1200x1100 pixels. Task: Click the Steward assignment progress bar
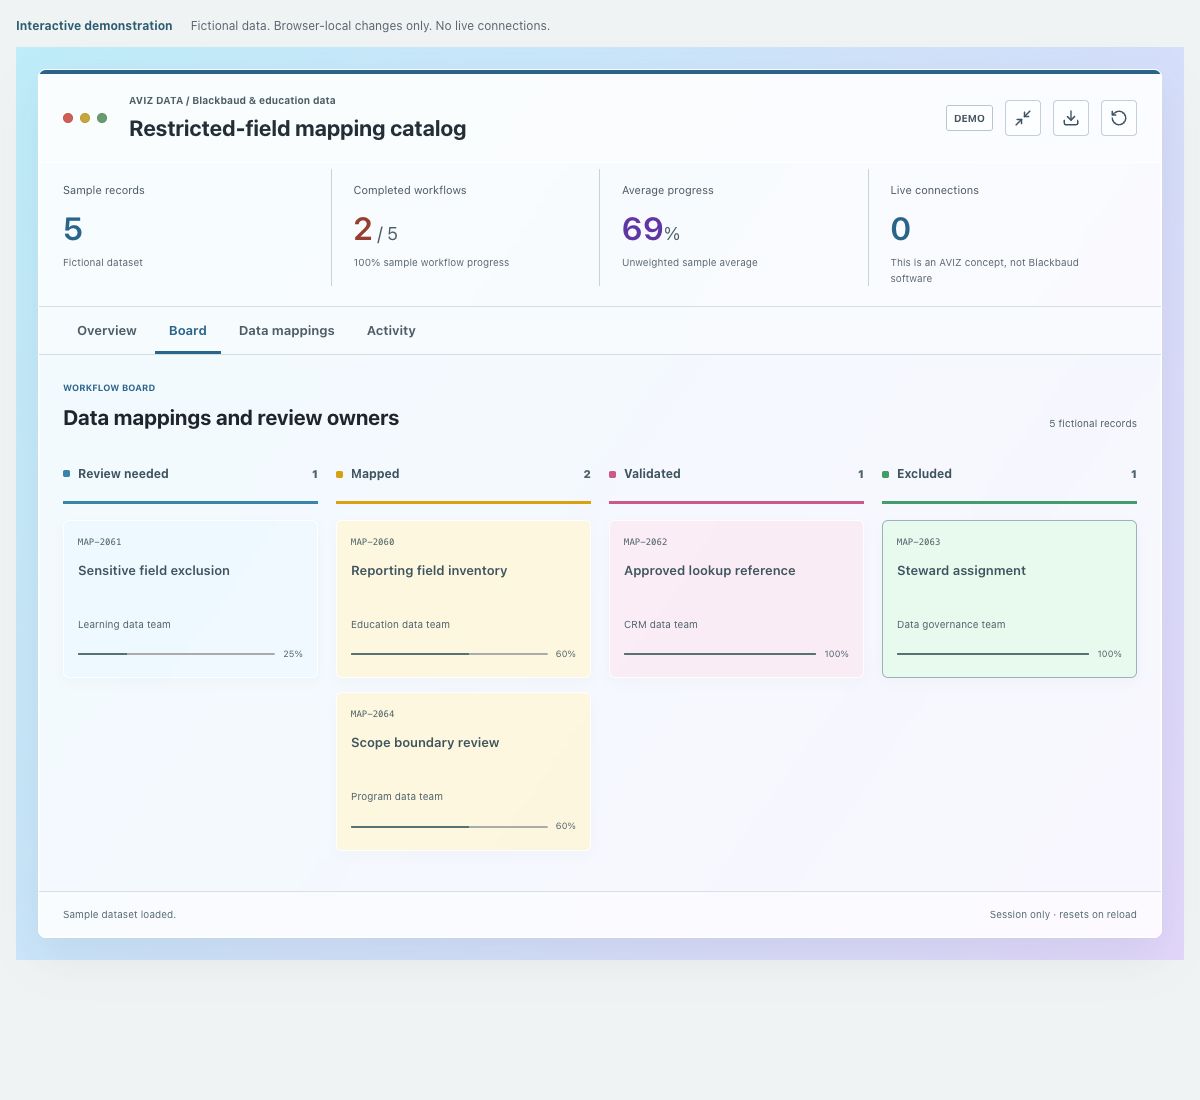(x=993, y=654)
